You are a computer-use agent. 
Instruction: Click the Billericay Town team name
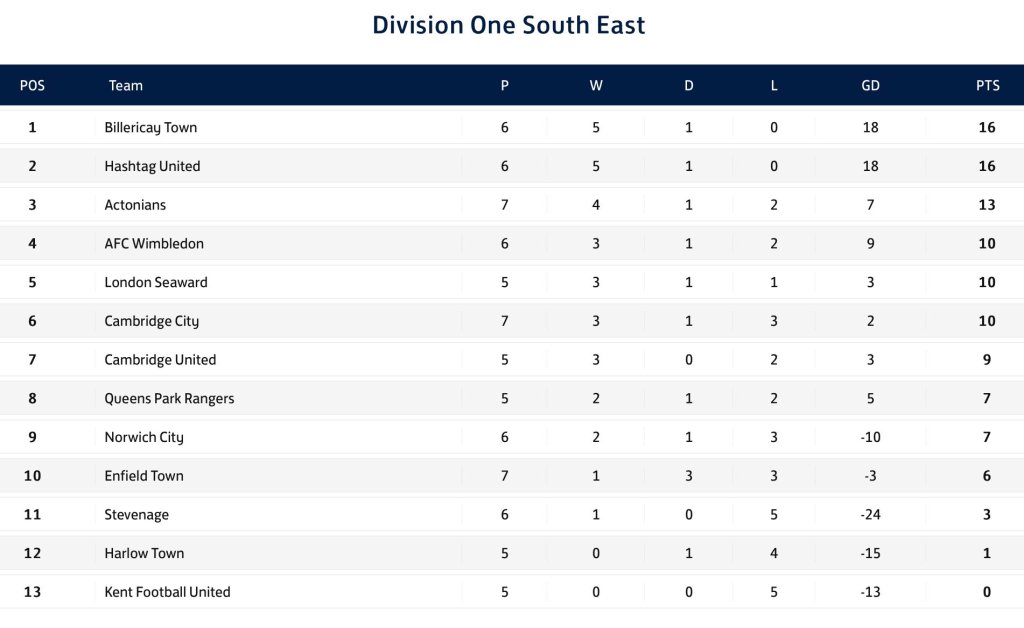pyautogui.click(x=151, y=127)
